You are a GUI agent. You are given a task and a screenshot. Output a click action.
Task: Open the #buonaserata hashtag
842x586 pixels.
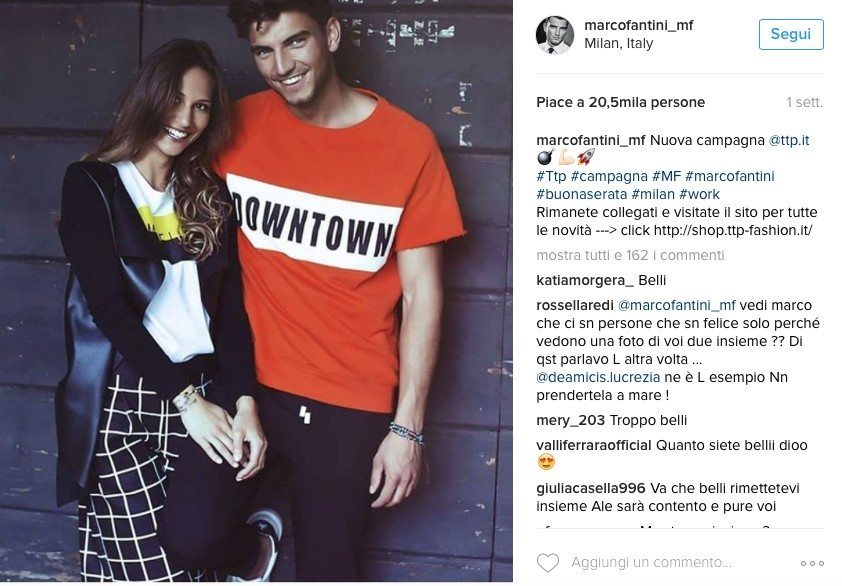point(582,194)
